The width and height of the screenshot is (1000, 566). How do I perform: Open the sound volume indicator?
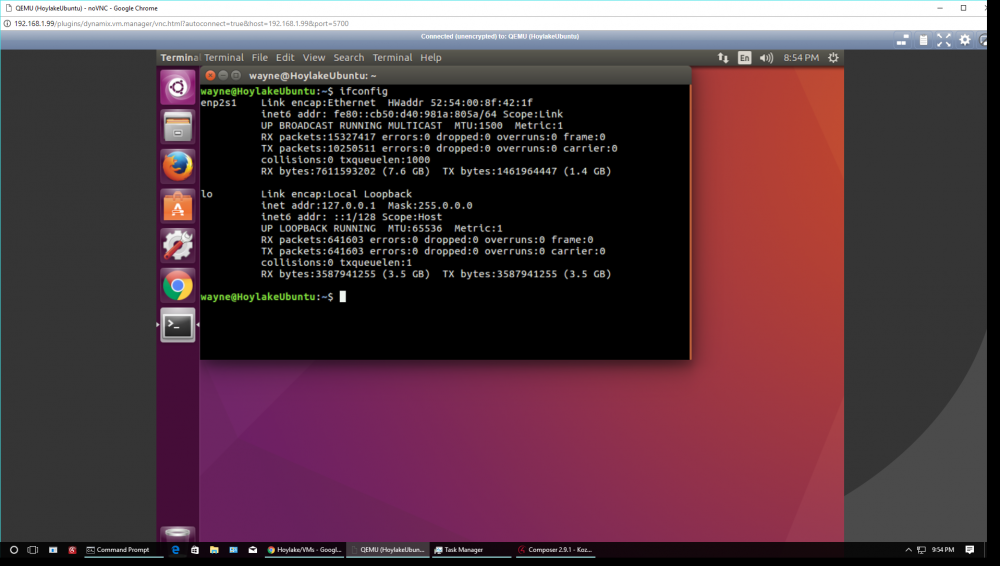pyautogui.click(x=766, y=57)
